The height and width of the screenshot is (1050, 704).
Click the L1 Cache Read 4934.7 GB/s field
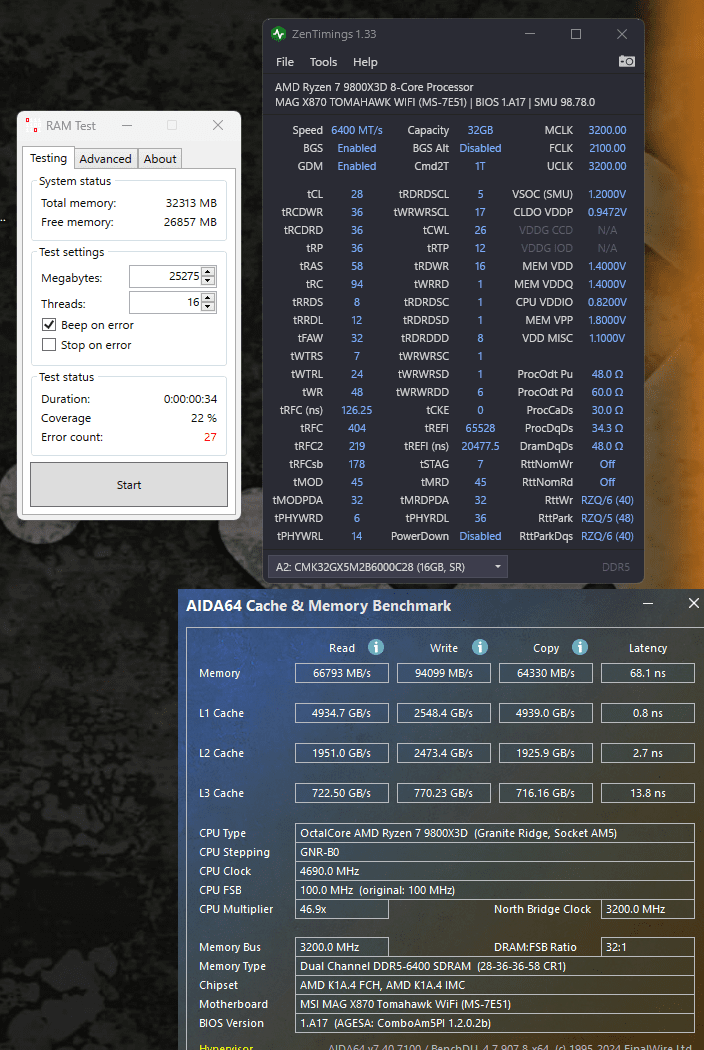(x=342, y=713)
